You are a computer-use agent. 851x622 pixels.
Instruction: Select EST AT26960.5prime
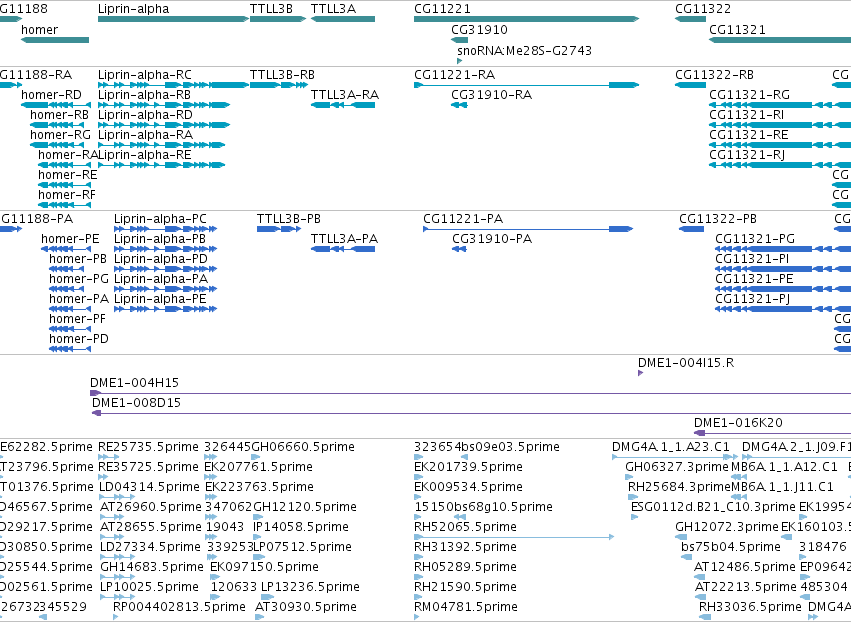point(151,507)
